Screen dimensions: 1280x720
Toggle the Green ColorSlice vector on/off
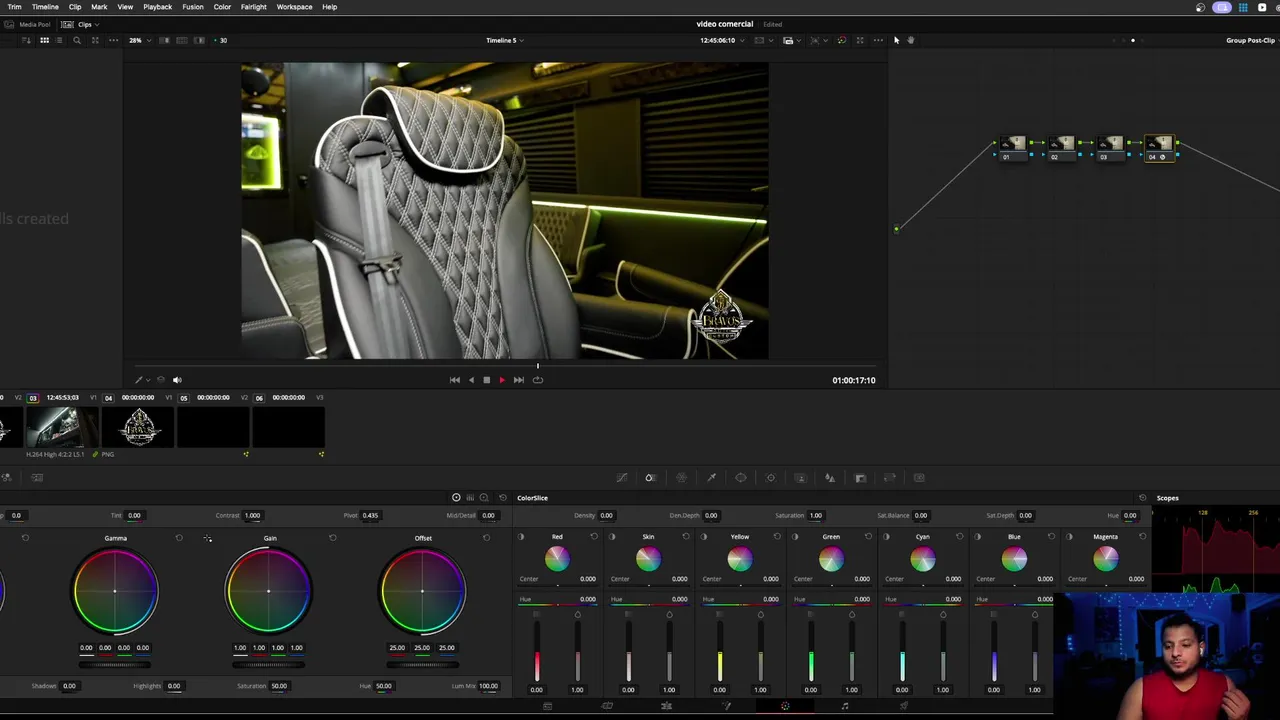tap(795, 537)
